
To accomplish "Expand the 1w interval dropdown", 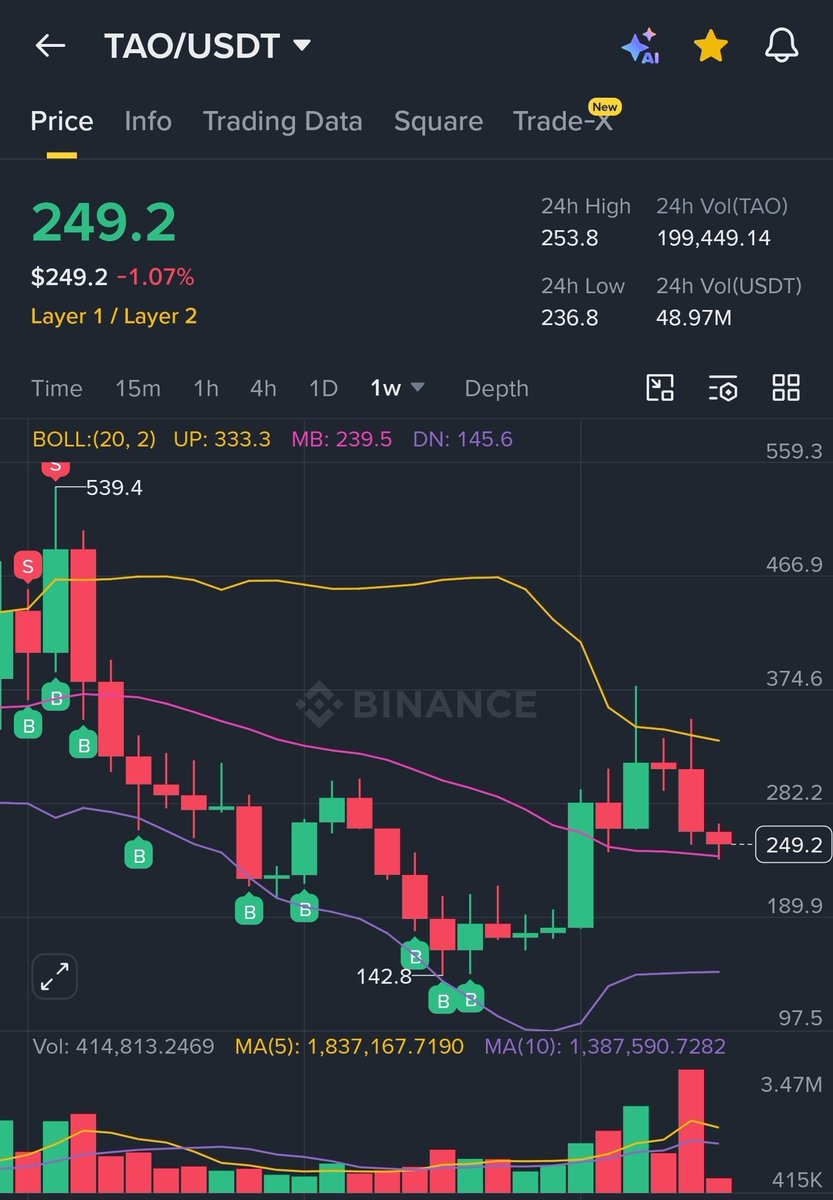I will (397, 388).
